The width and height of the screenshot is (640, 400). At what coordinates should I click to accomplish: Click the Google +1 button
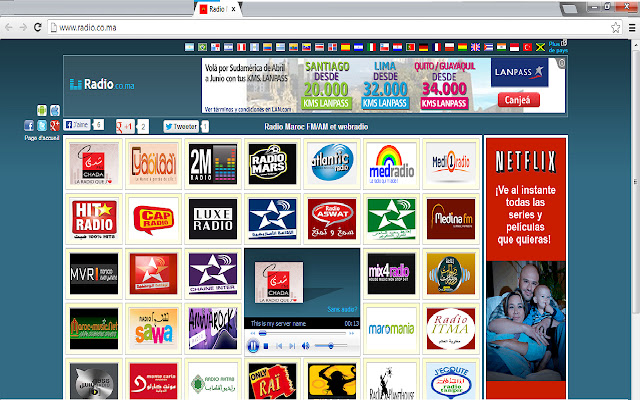coord(125,127)
